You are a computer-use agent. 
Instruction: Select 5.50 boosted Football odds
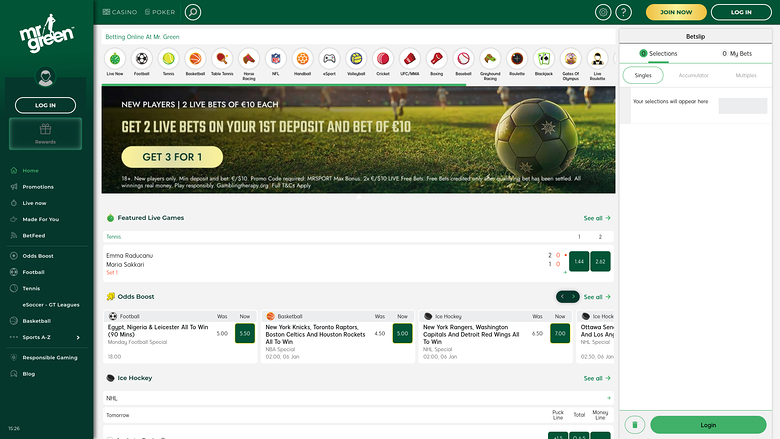[245, 334]
